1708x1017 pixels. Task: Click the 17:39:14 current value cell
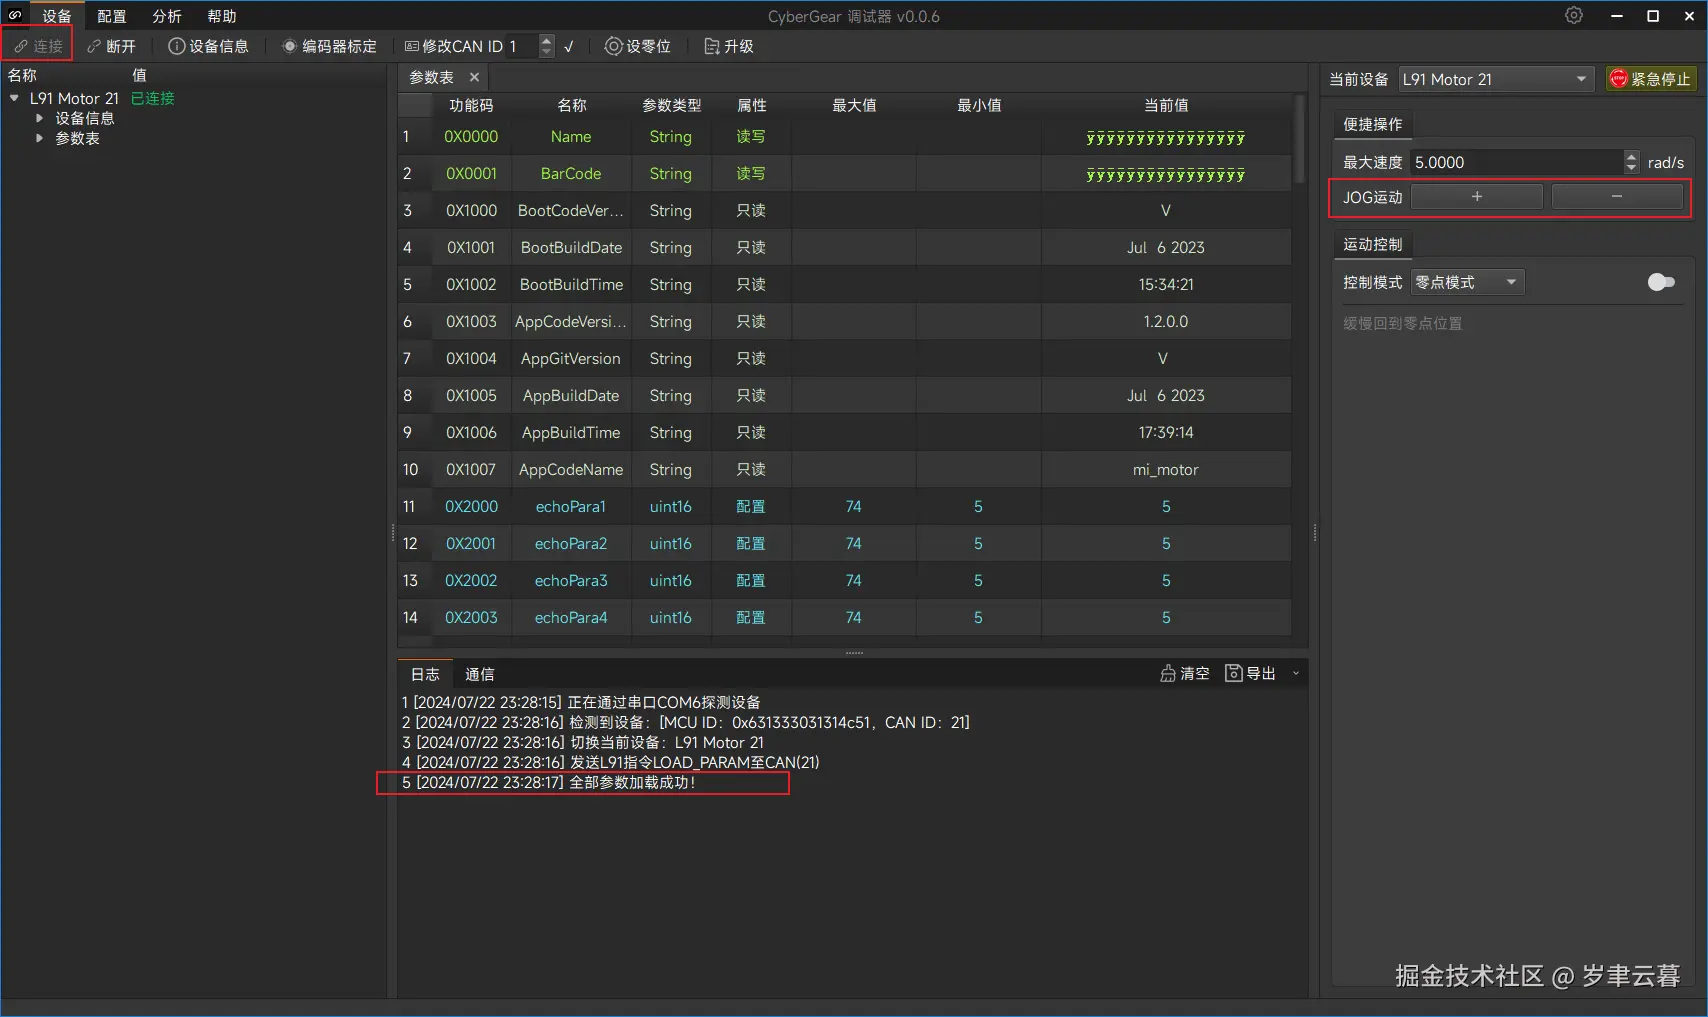(x=1166, y=433)
